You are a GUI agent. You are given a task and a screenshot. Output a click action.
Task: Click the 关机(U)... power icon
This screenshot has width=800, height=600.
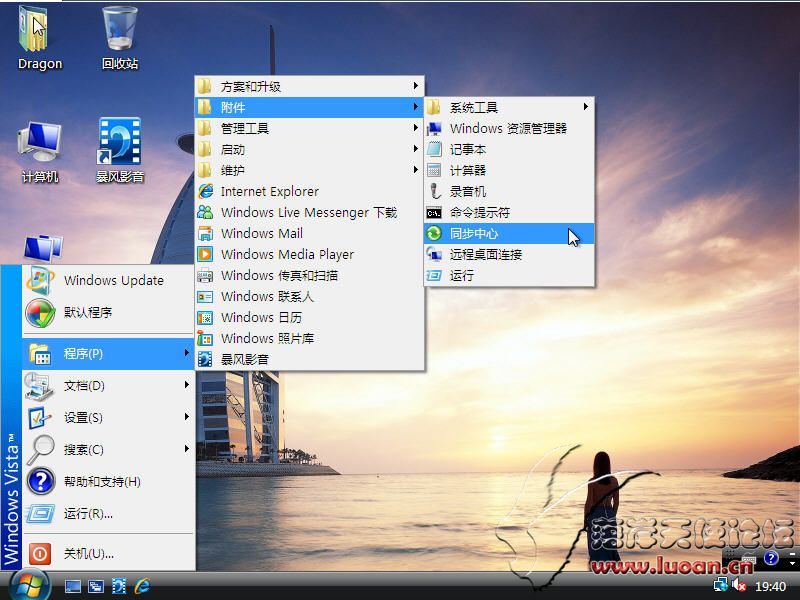click(40, 554)
